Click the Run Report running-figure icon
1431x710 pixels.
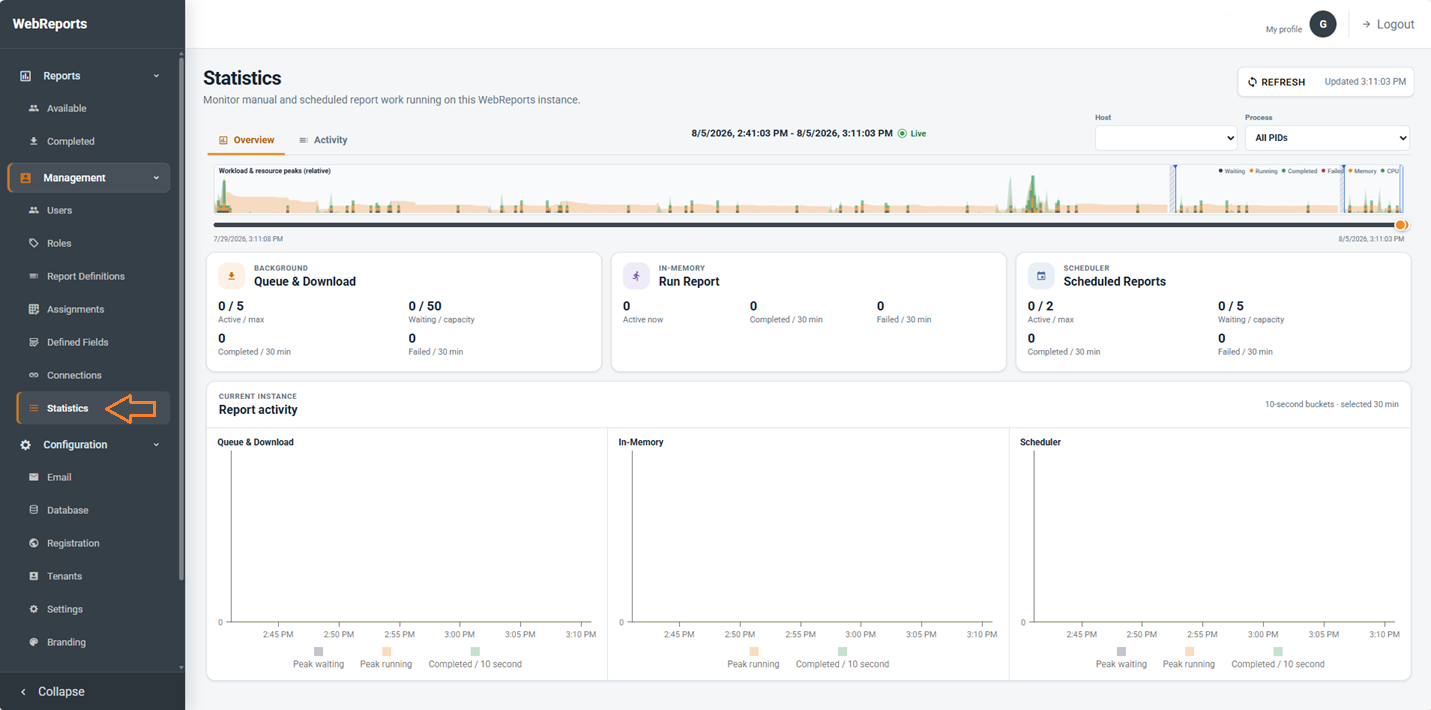(636, 276)
